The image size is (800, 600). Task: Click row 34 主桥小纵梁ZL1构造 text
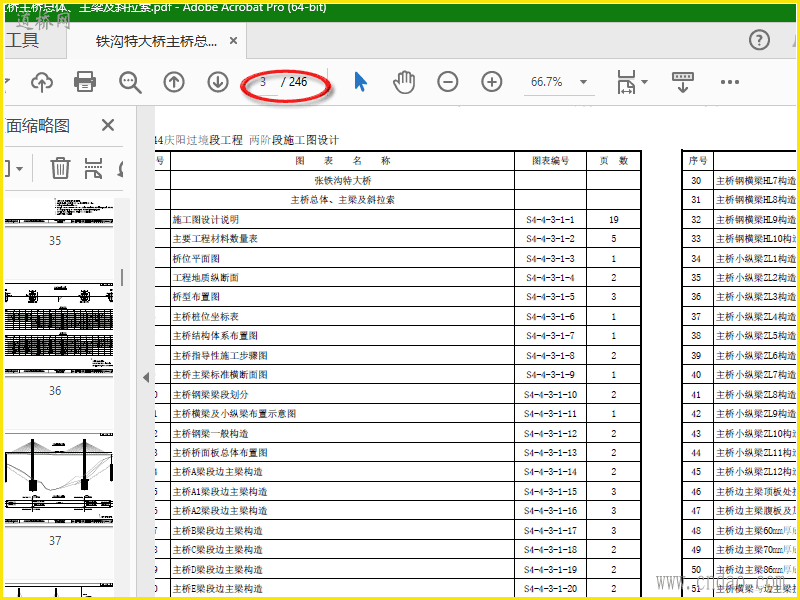[x=756, y=259]
